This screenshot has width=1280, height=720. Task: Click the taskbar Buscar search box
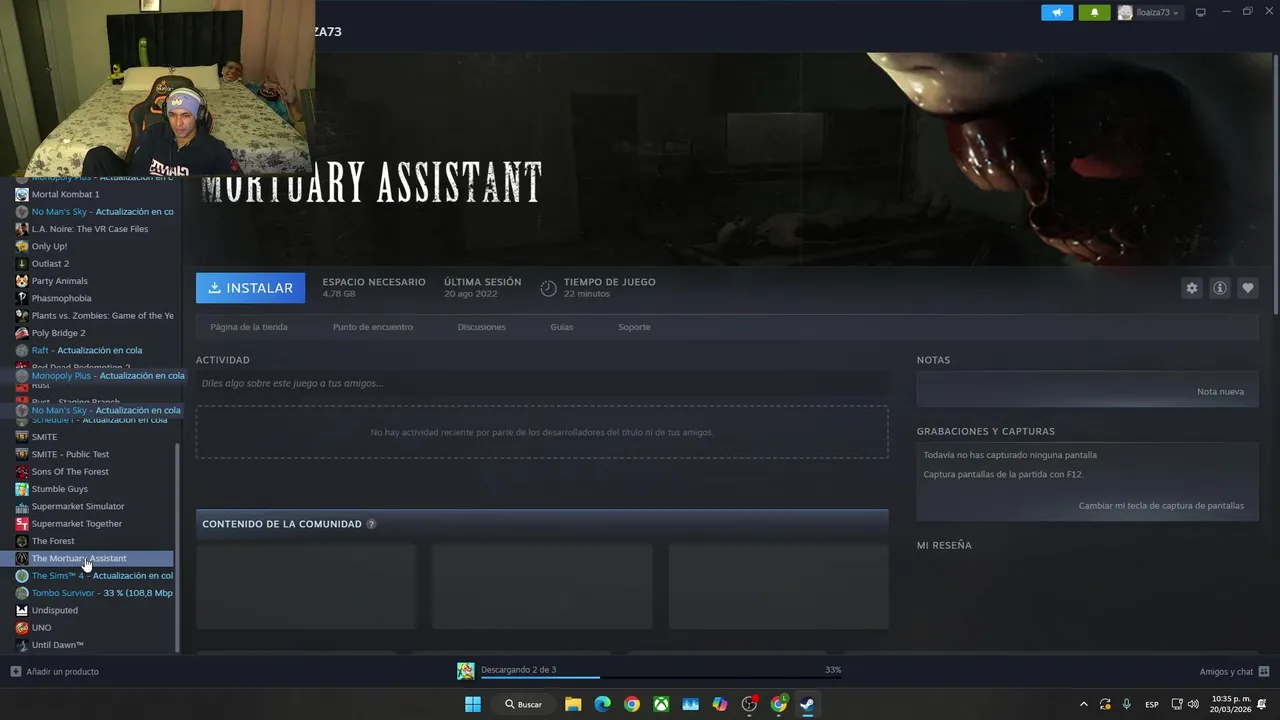click(x=524, y=704)
